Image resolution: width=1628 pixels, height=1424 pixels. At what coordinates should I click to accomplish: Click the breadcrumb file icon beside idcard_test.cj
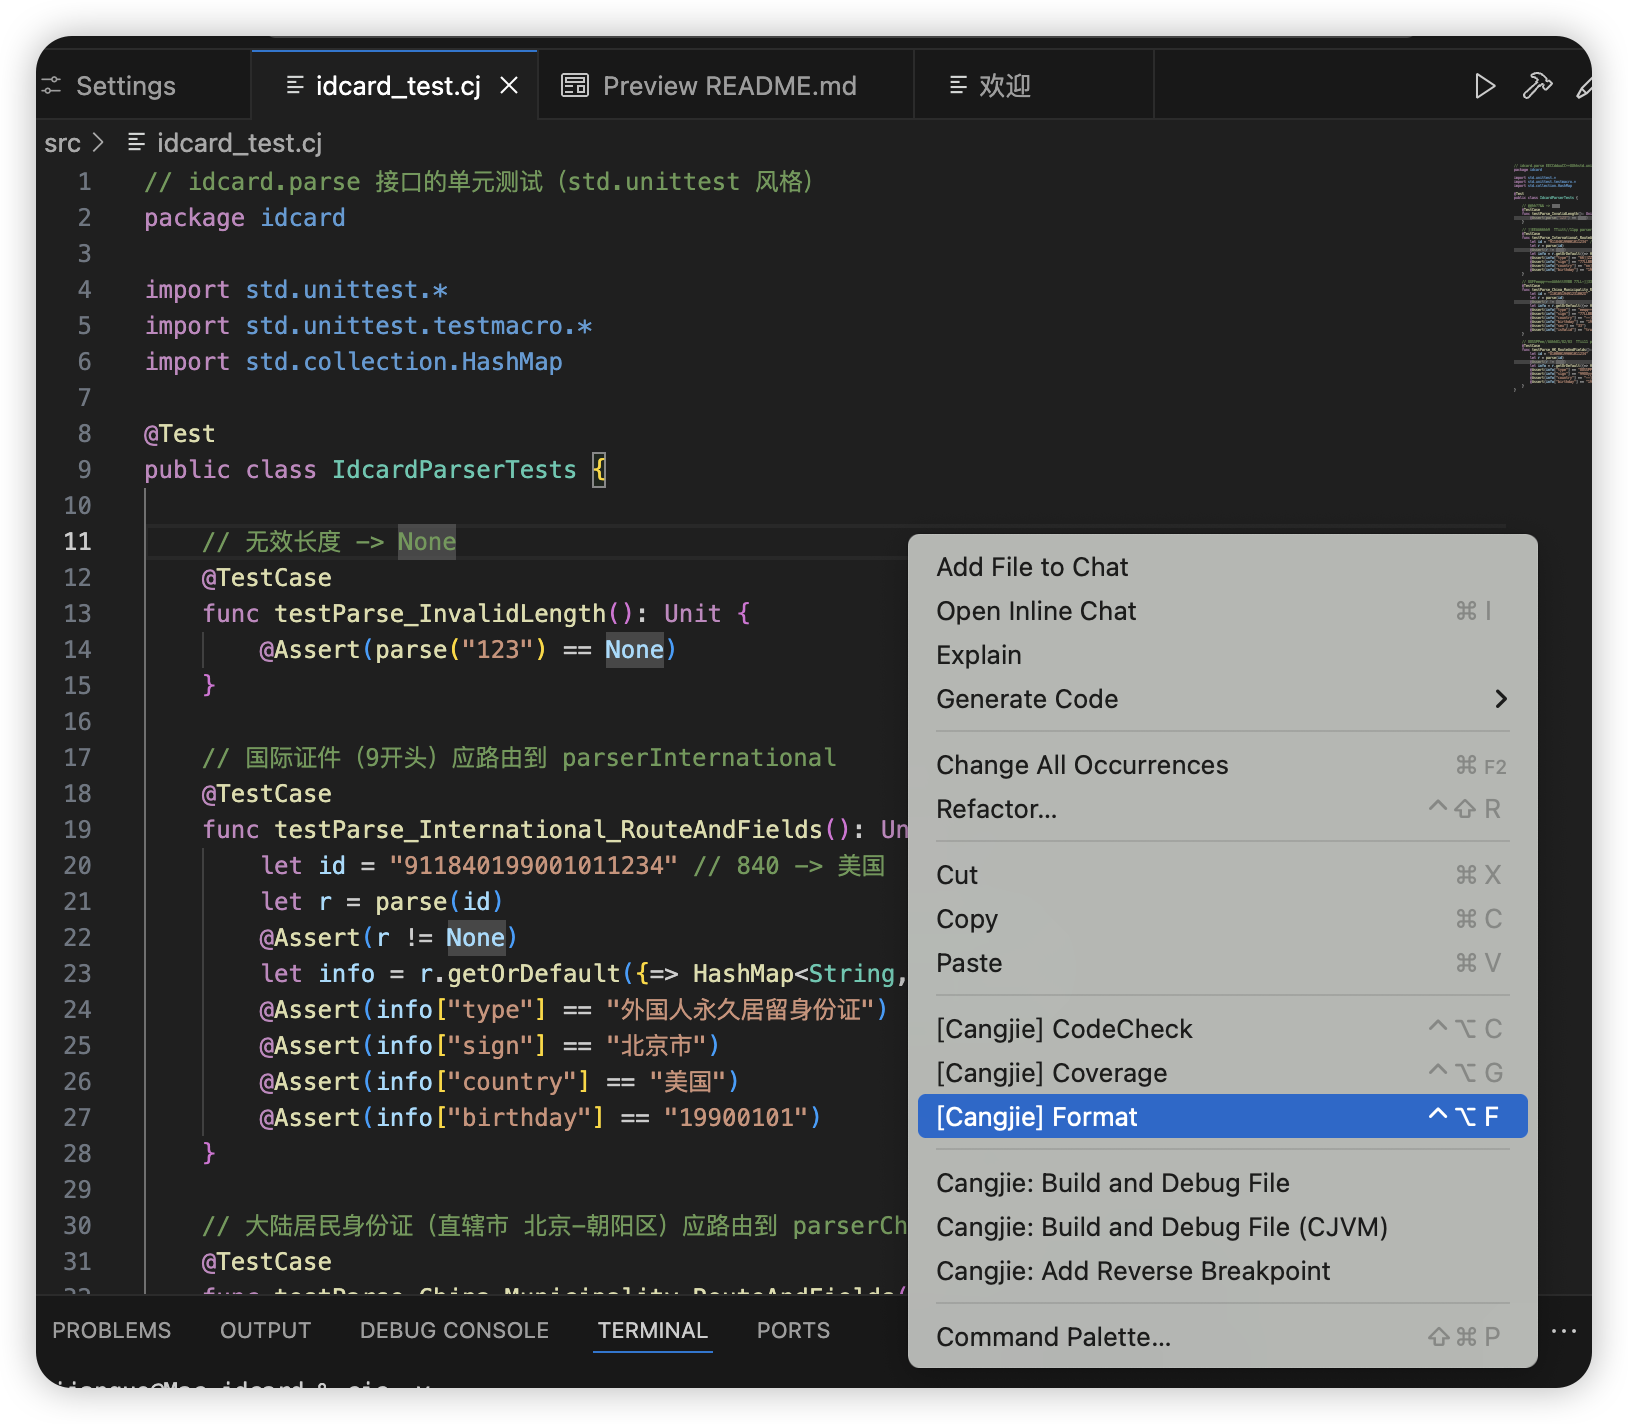click(x=137, y=143)
